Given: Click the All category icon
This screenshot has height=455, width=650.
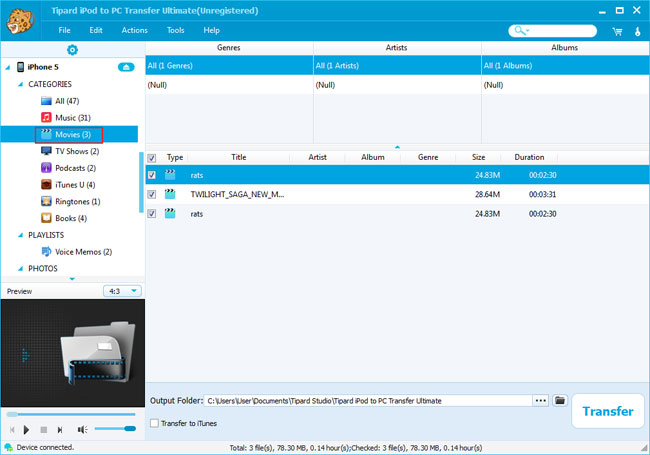Looking at the screenshot, I should point(46,101).
